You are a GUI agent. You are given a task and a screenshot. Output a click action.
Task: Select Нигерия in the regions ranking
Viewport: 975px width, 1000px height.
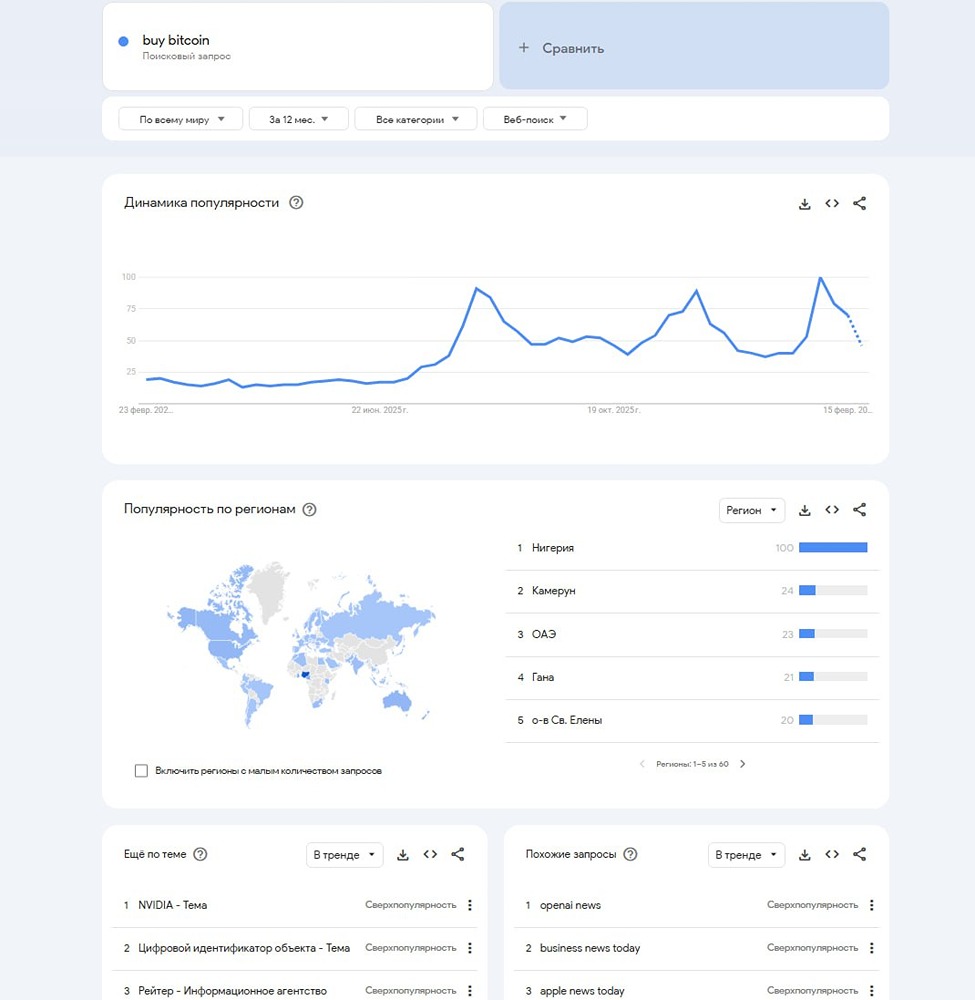pyautogui.click(x=553, y=548)
